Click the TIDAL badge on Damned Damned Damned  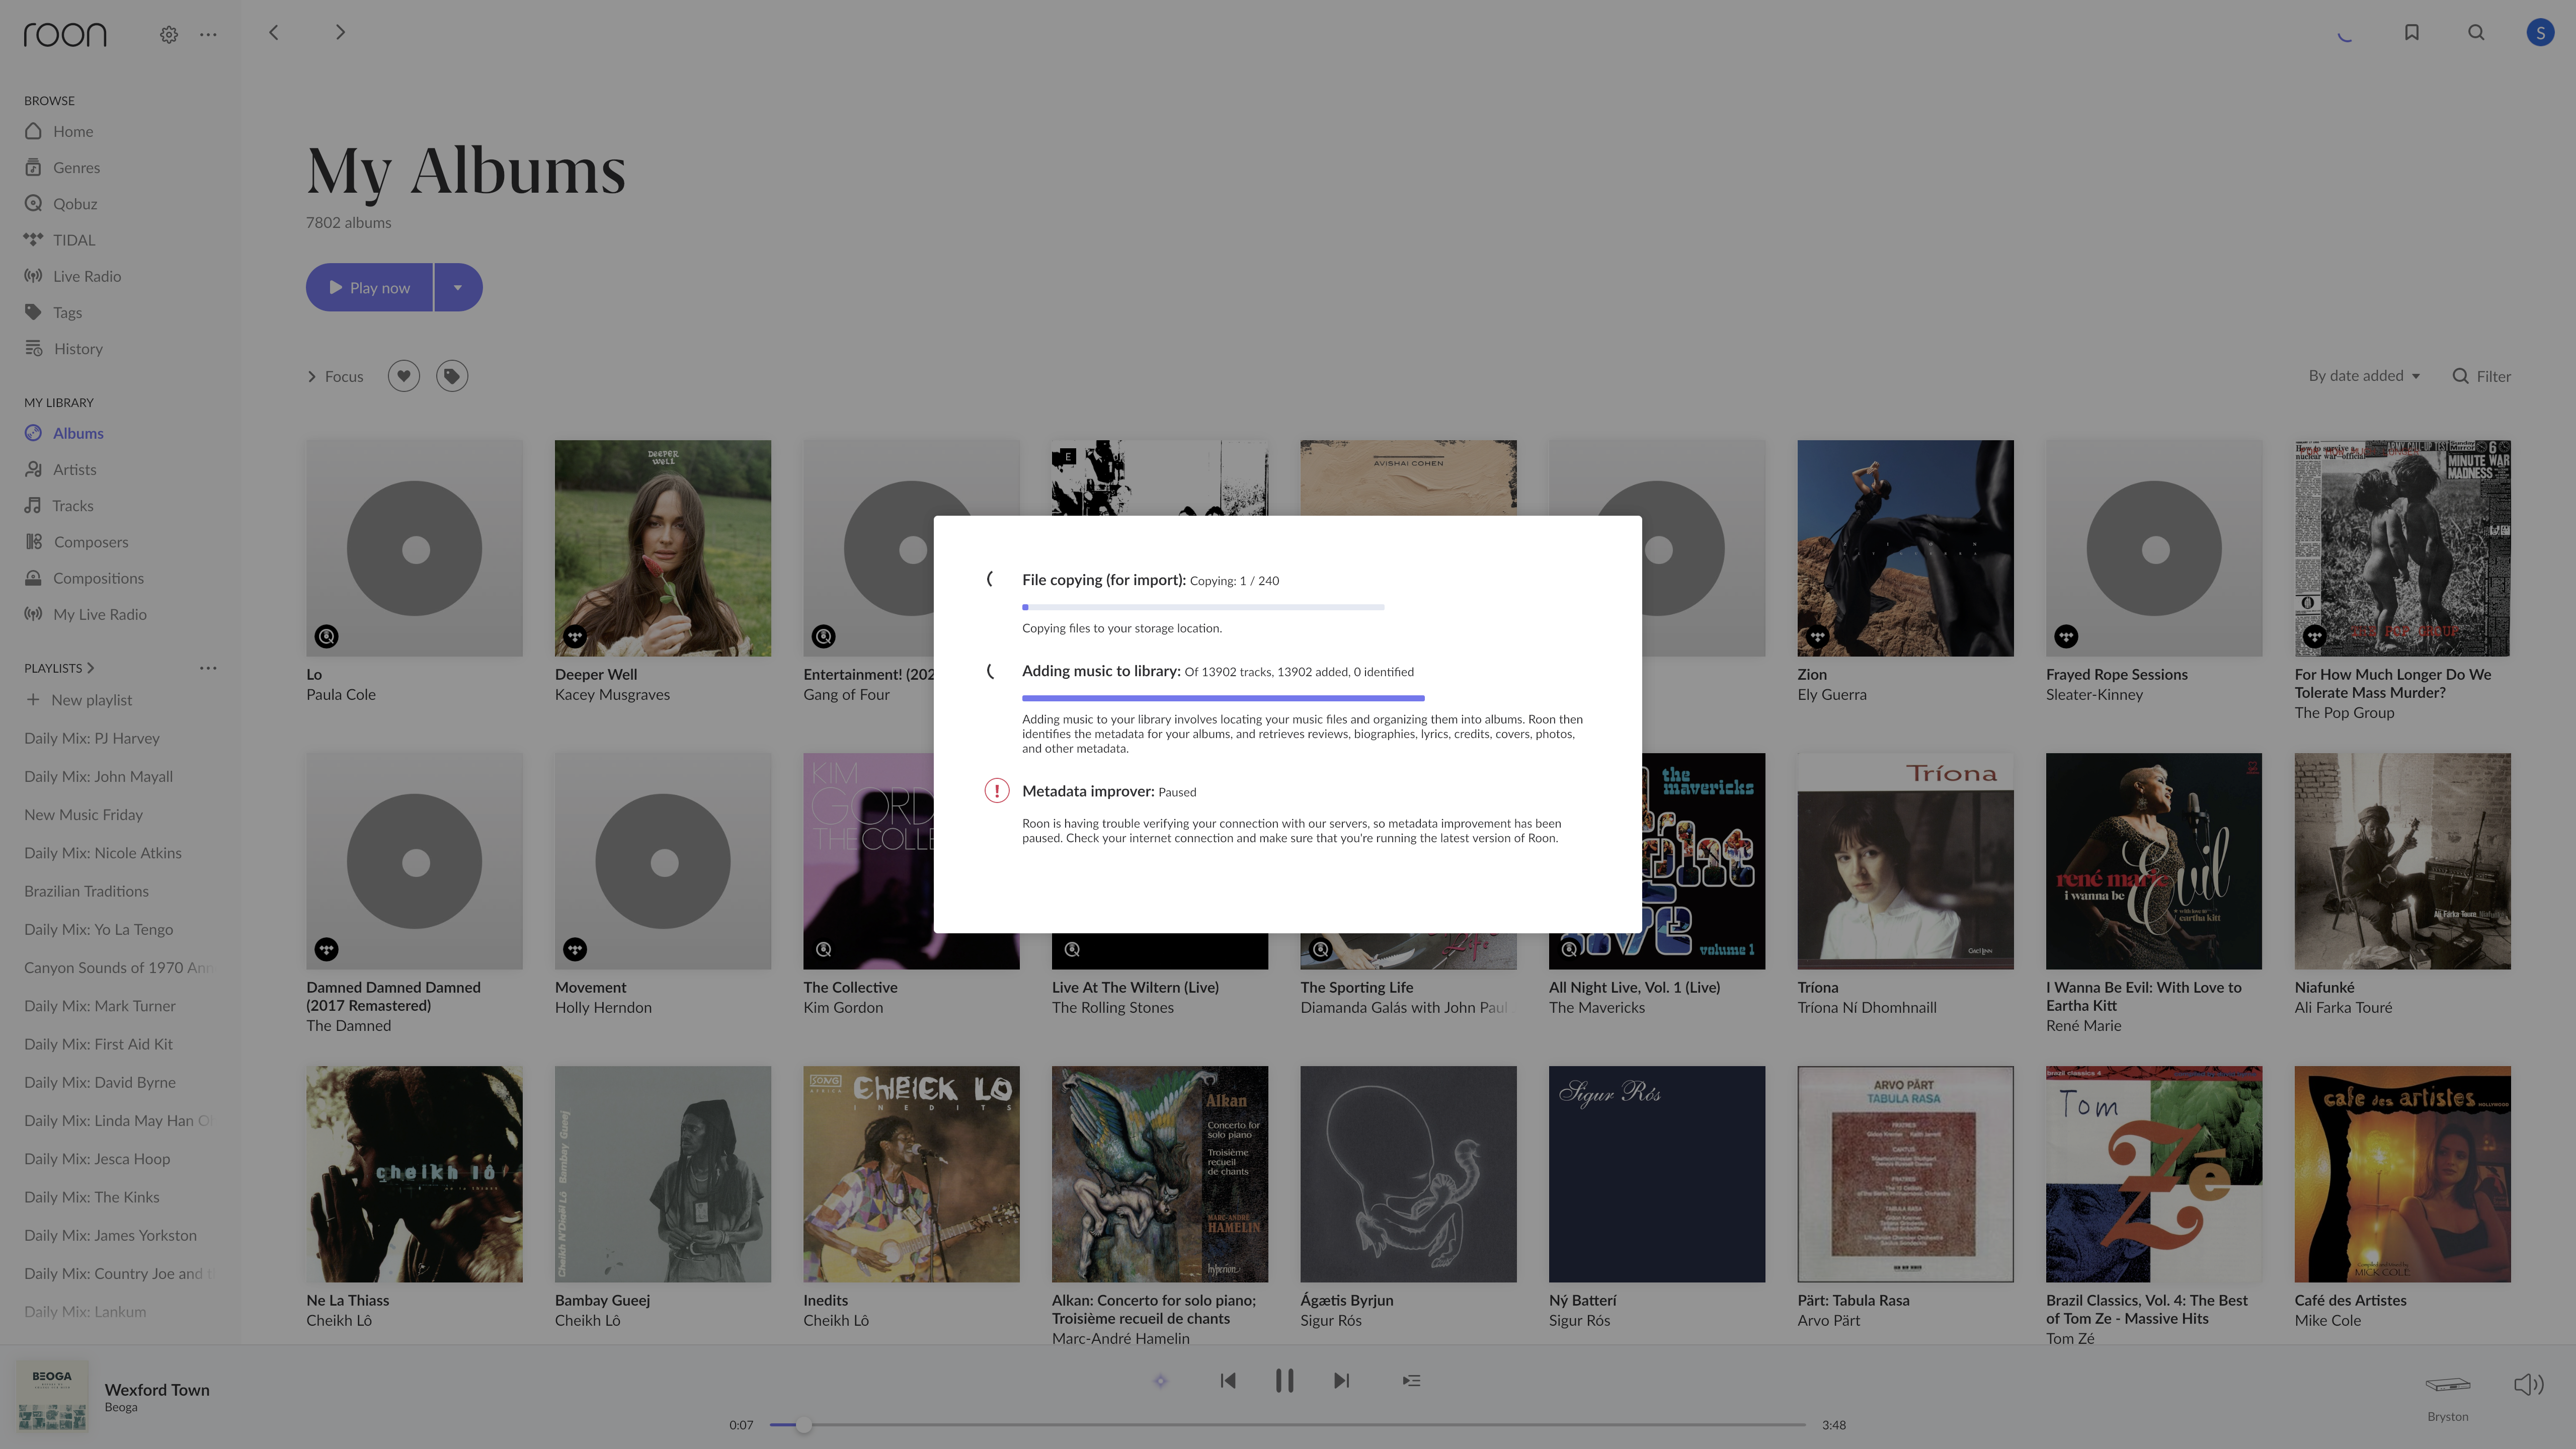(x=326, y=949)
